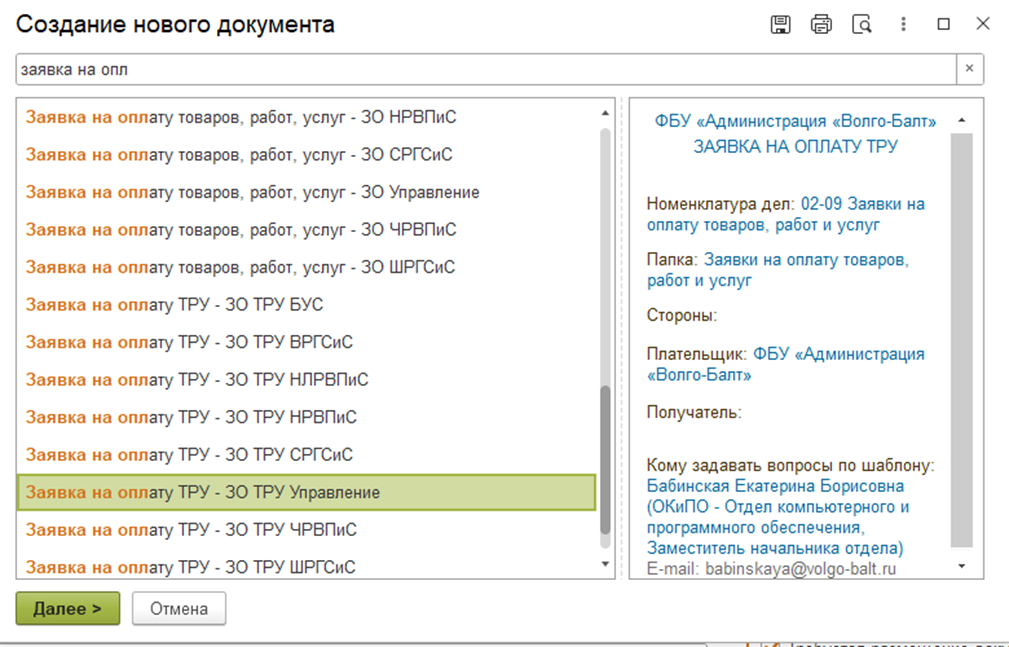Click the Далее button
This screenshot has width=1009, height=647.
tap(67, 608)
